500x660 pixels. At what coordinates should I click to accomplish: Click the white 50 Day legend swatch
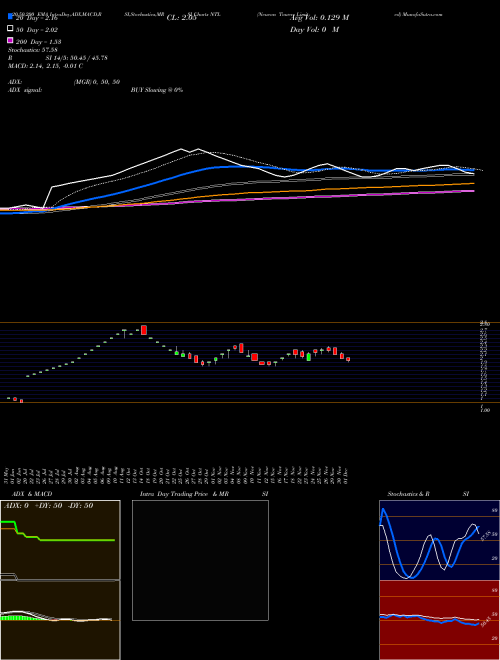tap(10, 29)
